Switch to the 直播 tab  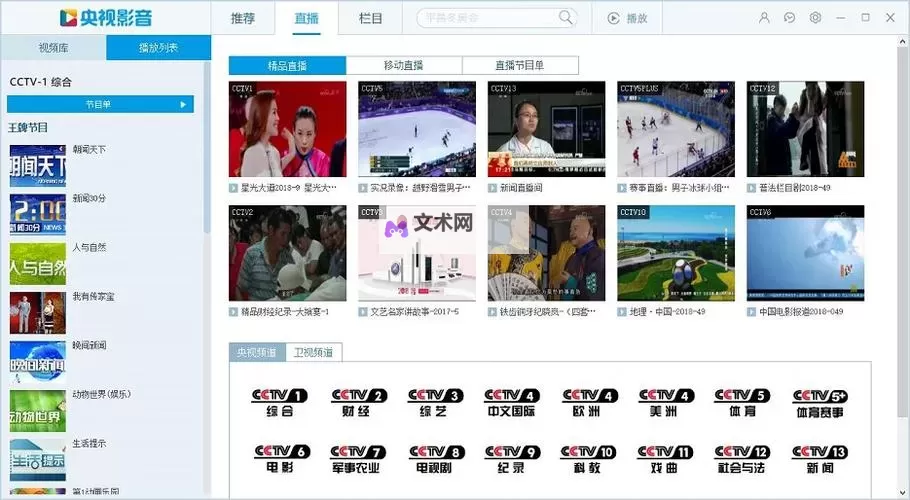point(306,18)
